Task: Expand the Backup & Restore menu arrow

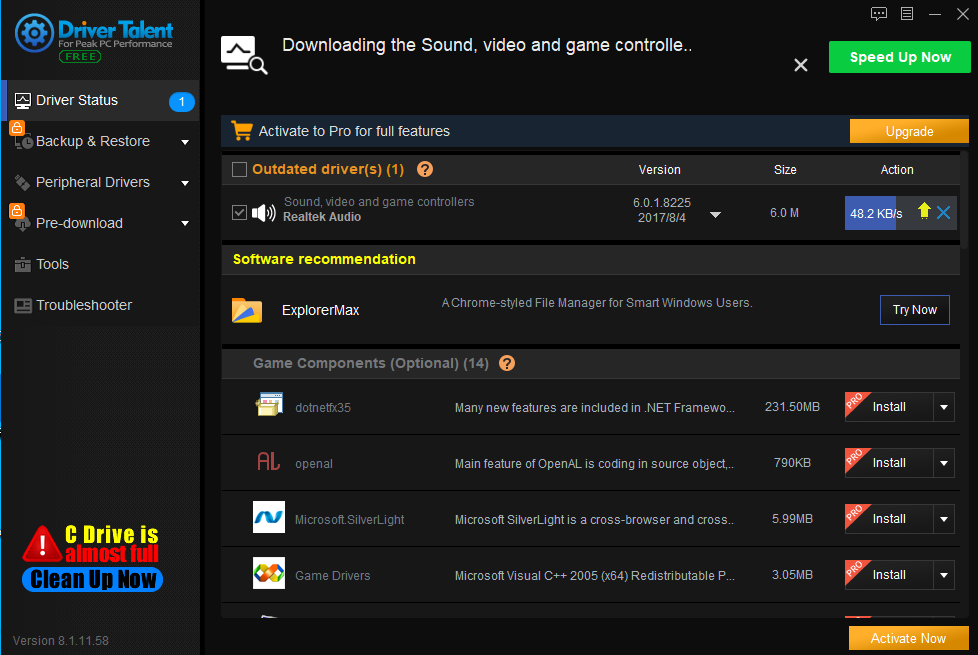Action: (x=185, y=142)
